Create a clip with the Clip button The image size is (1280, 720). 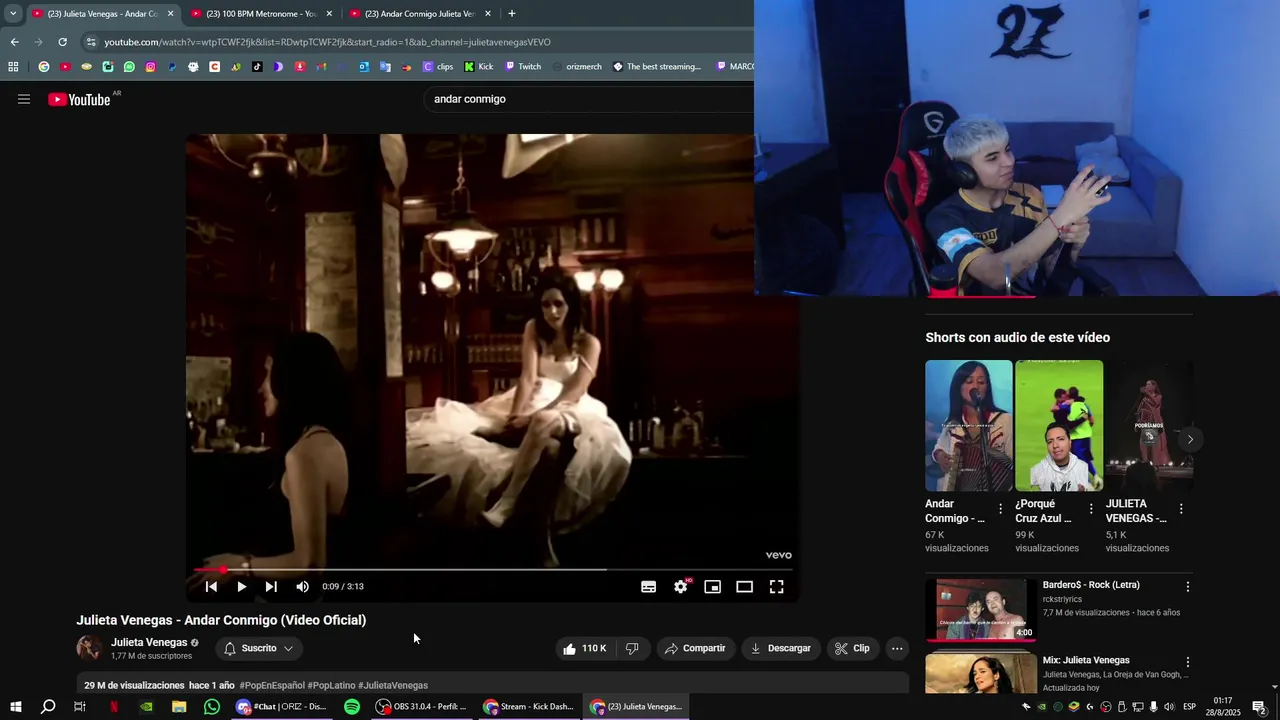[852, 648]
